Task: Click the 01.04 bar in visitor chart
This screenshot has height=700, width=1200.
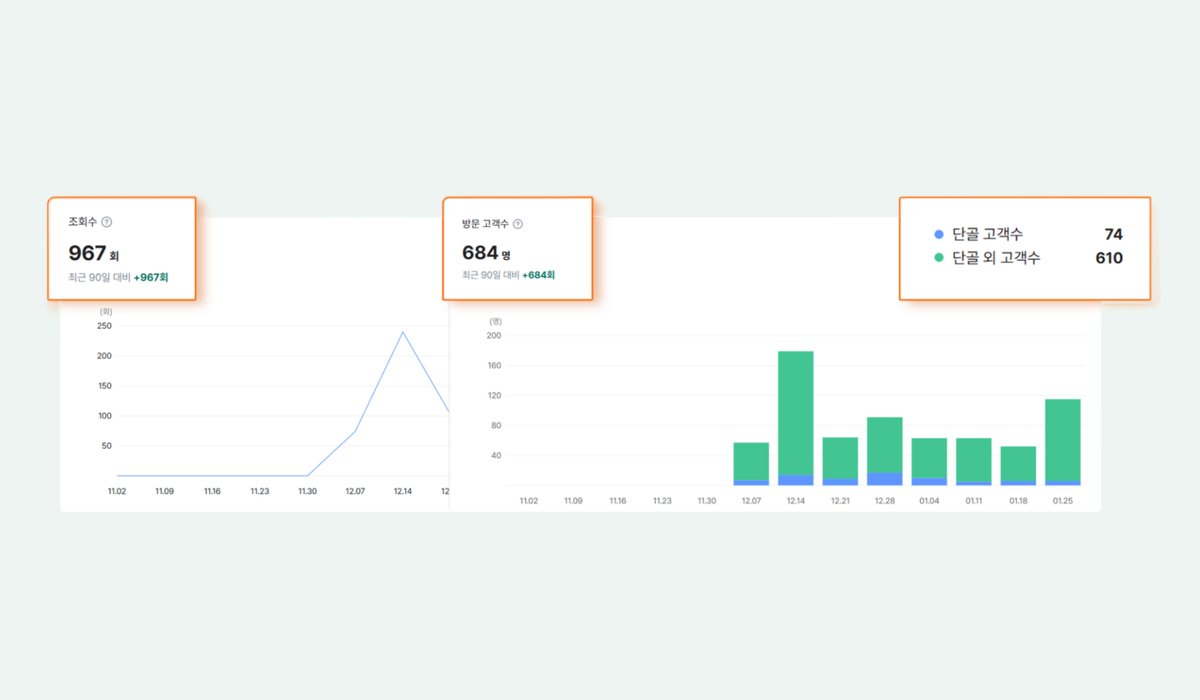Action: (x=929, y=462)
